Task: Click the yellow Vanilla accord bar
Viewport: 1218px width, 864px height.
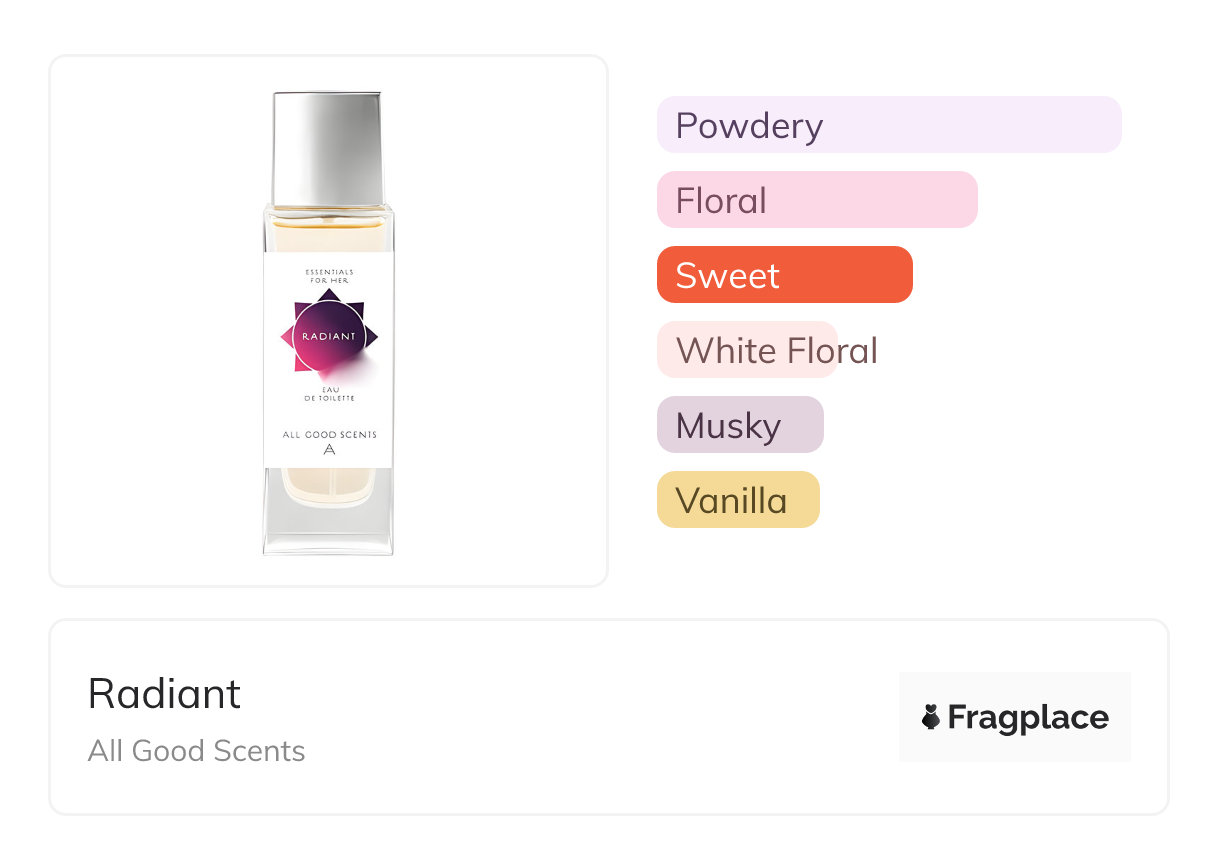Action: 738,500
